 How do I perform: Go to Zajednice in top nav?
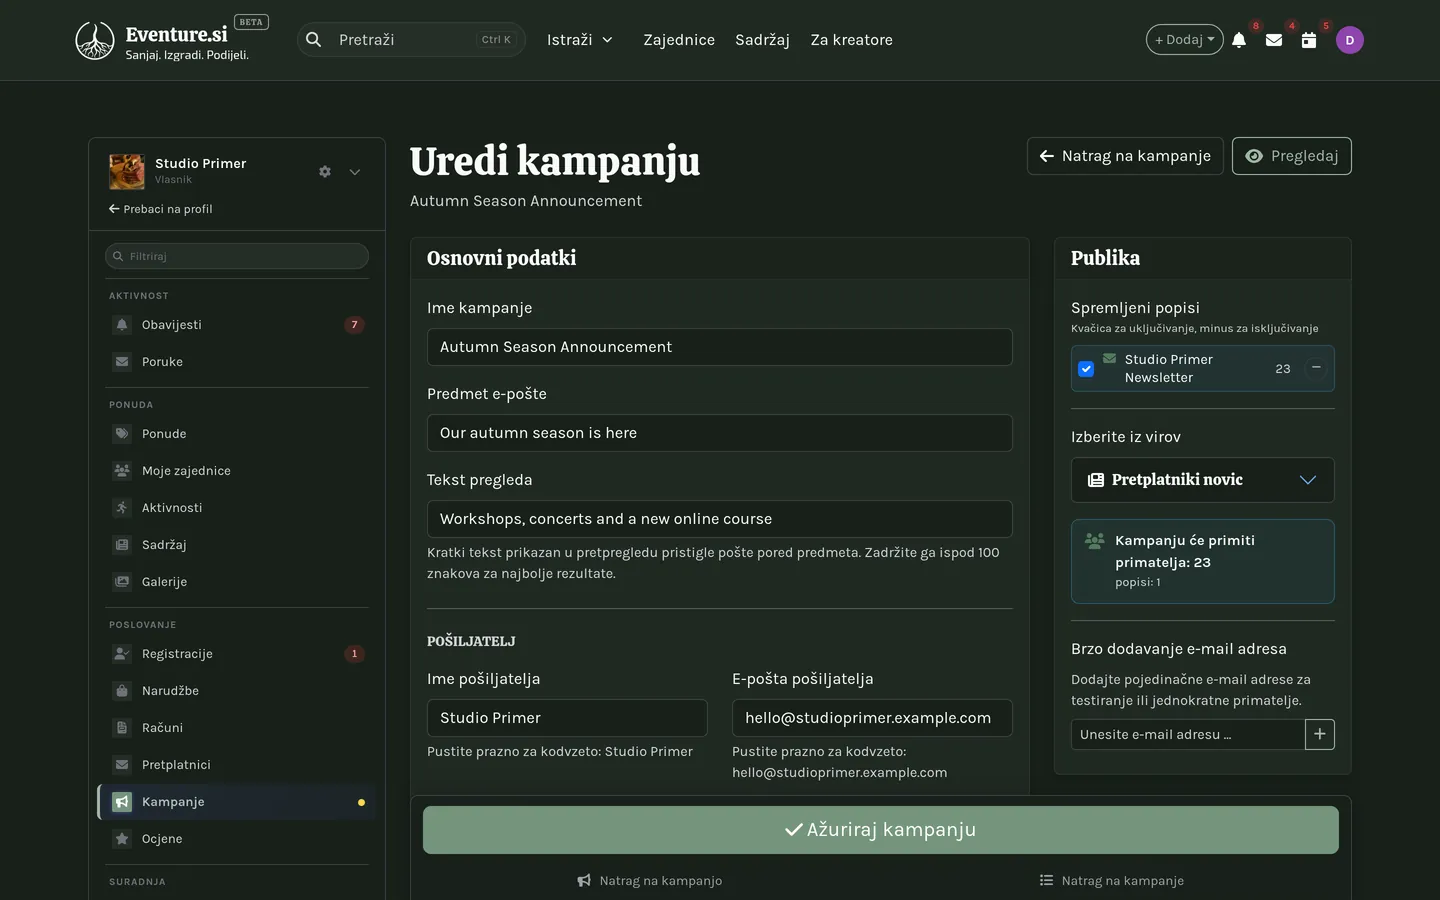(x=679, y=40)
